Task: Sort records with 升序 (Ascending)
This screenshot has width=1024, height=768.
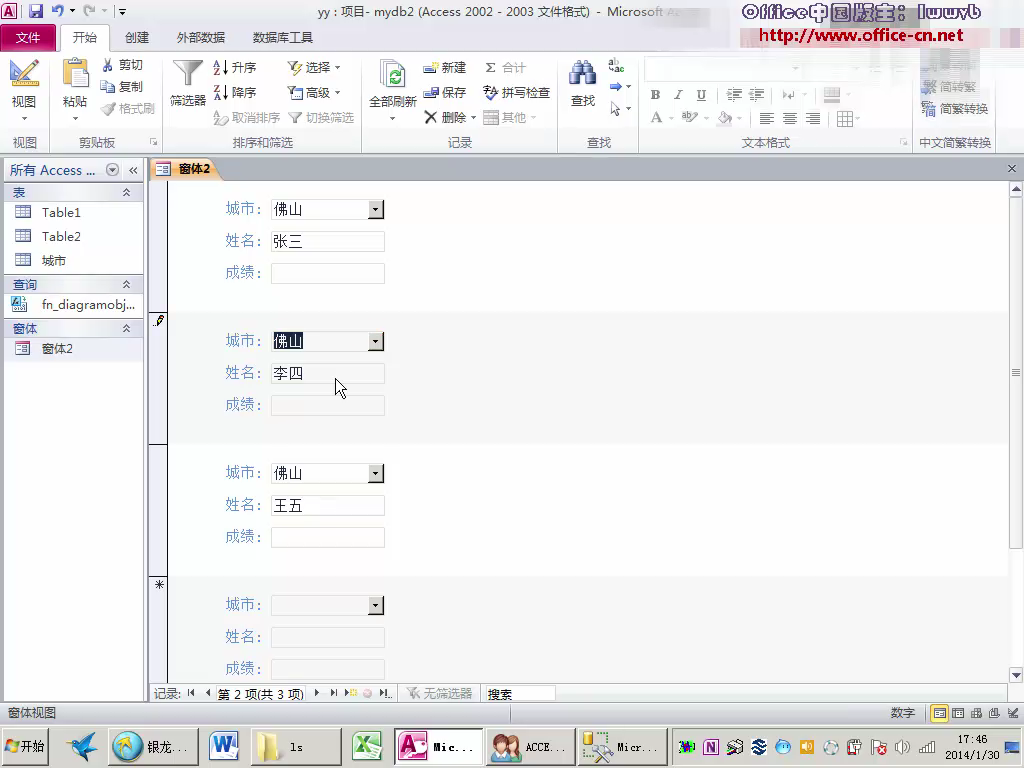Action: 234,67
